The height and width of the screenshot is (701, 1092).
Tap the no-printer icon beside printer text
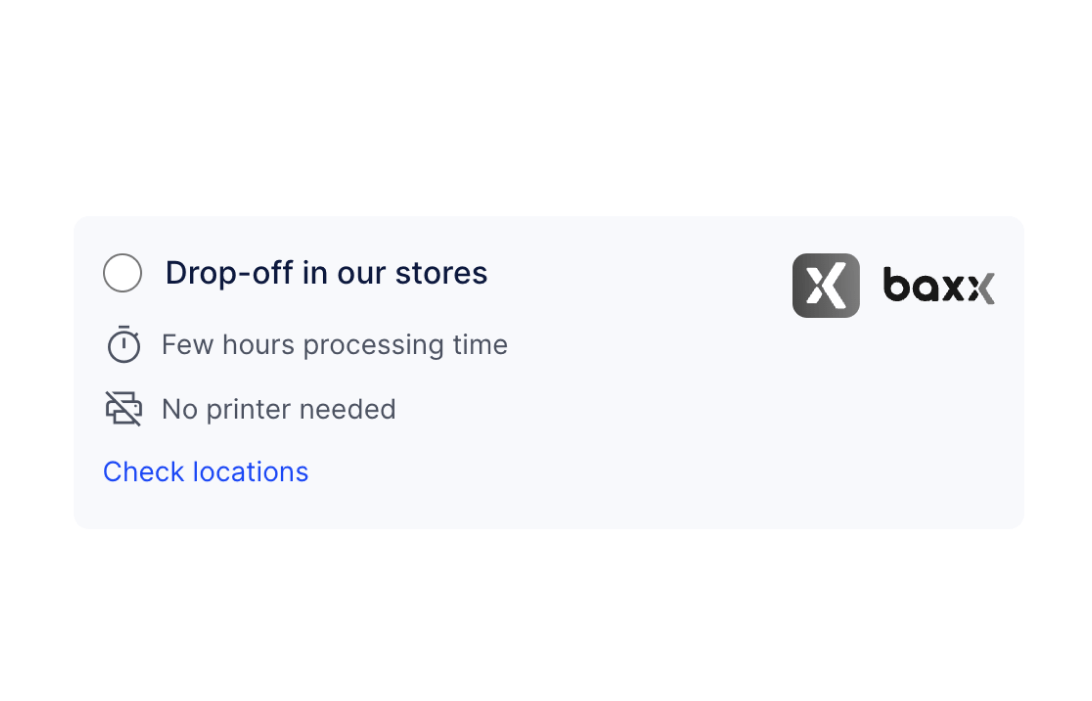pos(124,409)
